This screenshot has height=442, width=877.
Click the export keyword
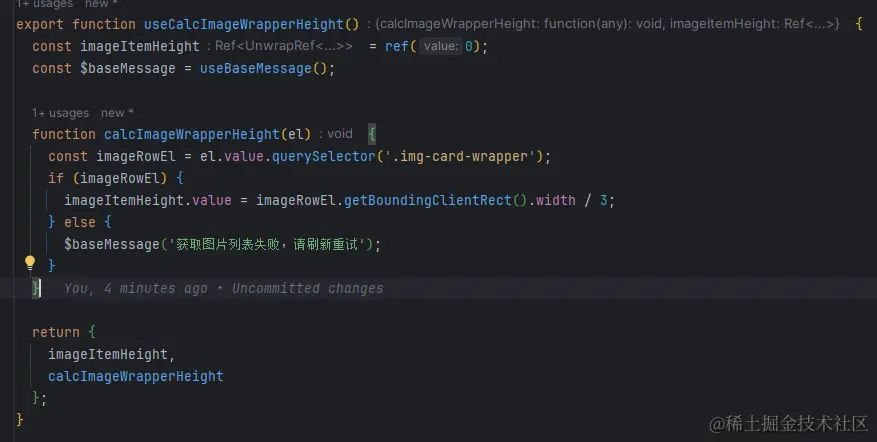pos(40,25)
